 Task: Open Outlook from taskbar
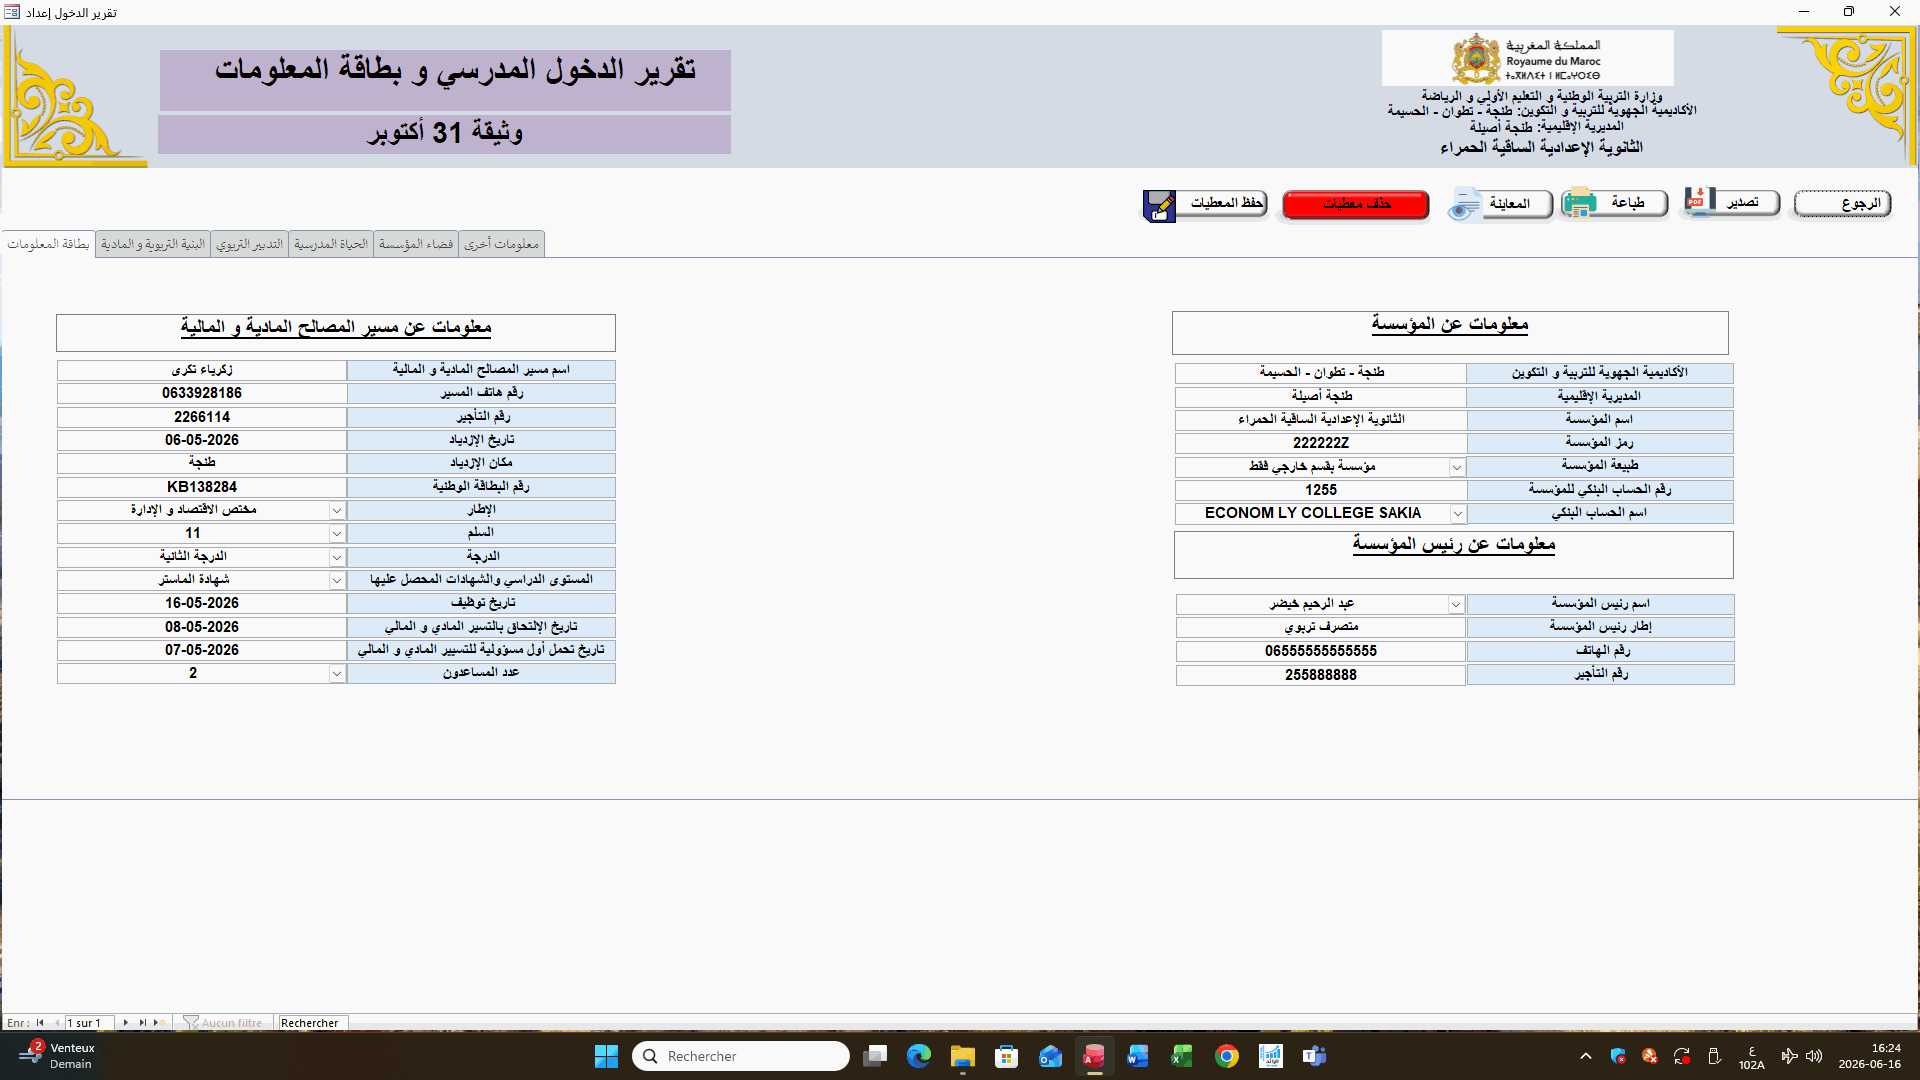point(1051,1056)
